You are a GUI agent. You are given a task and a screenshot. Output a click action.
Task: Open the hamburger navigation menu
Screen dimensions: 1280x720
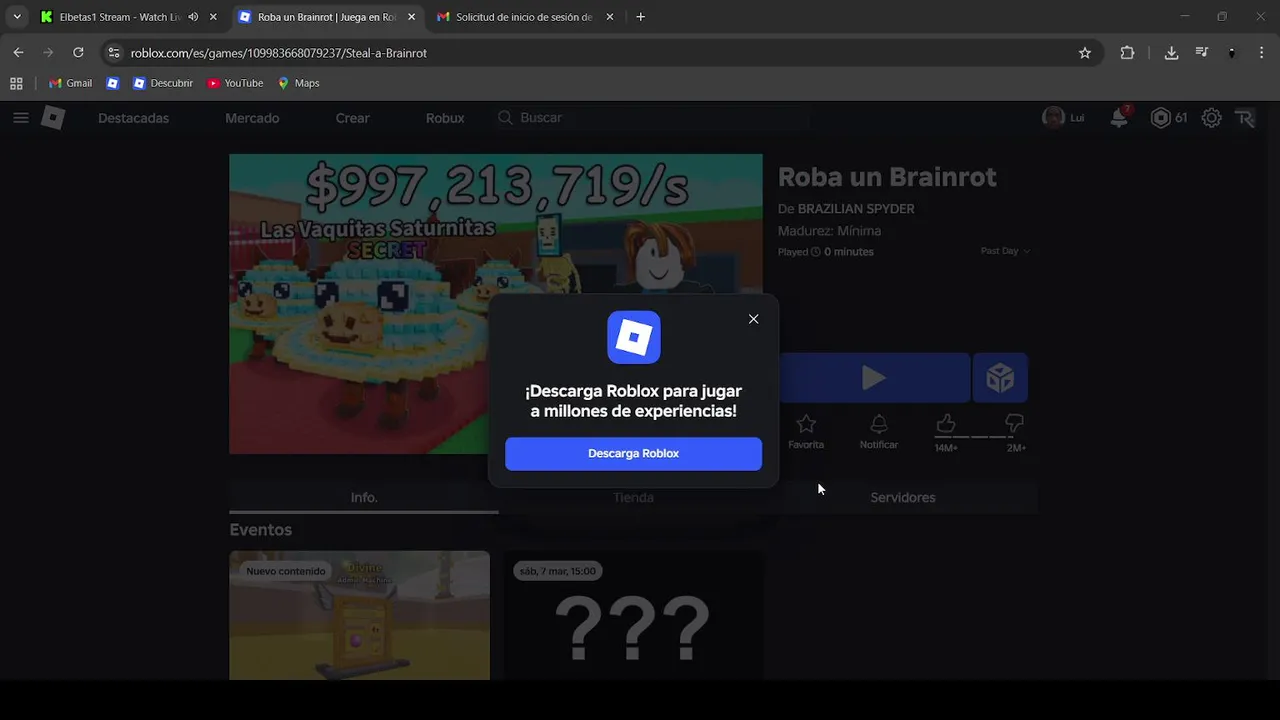[x=20, y=118]
